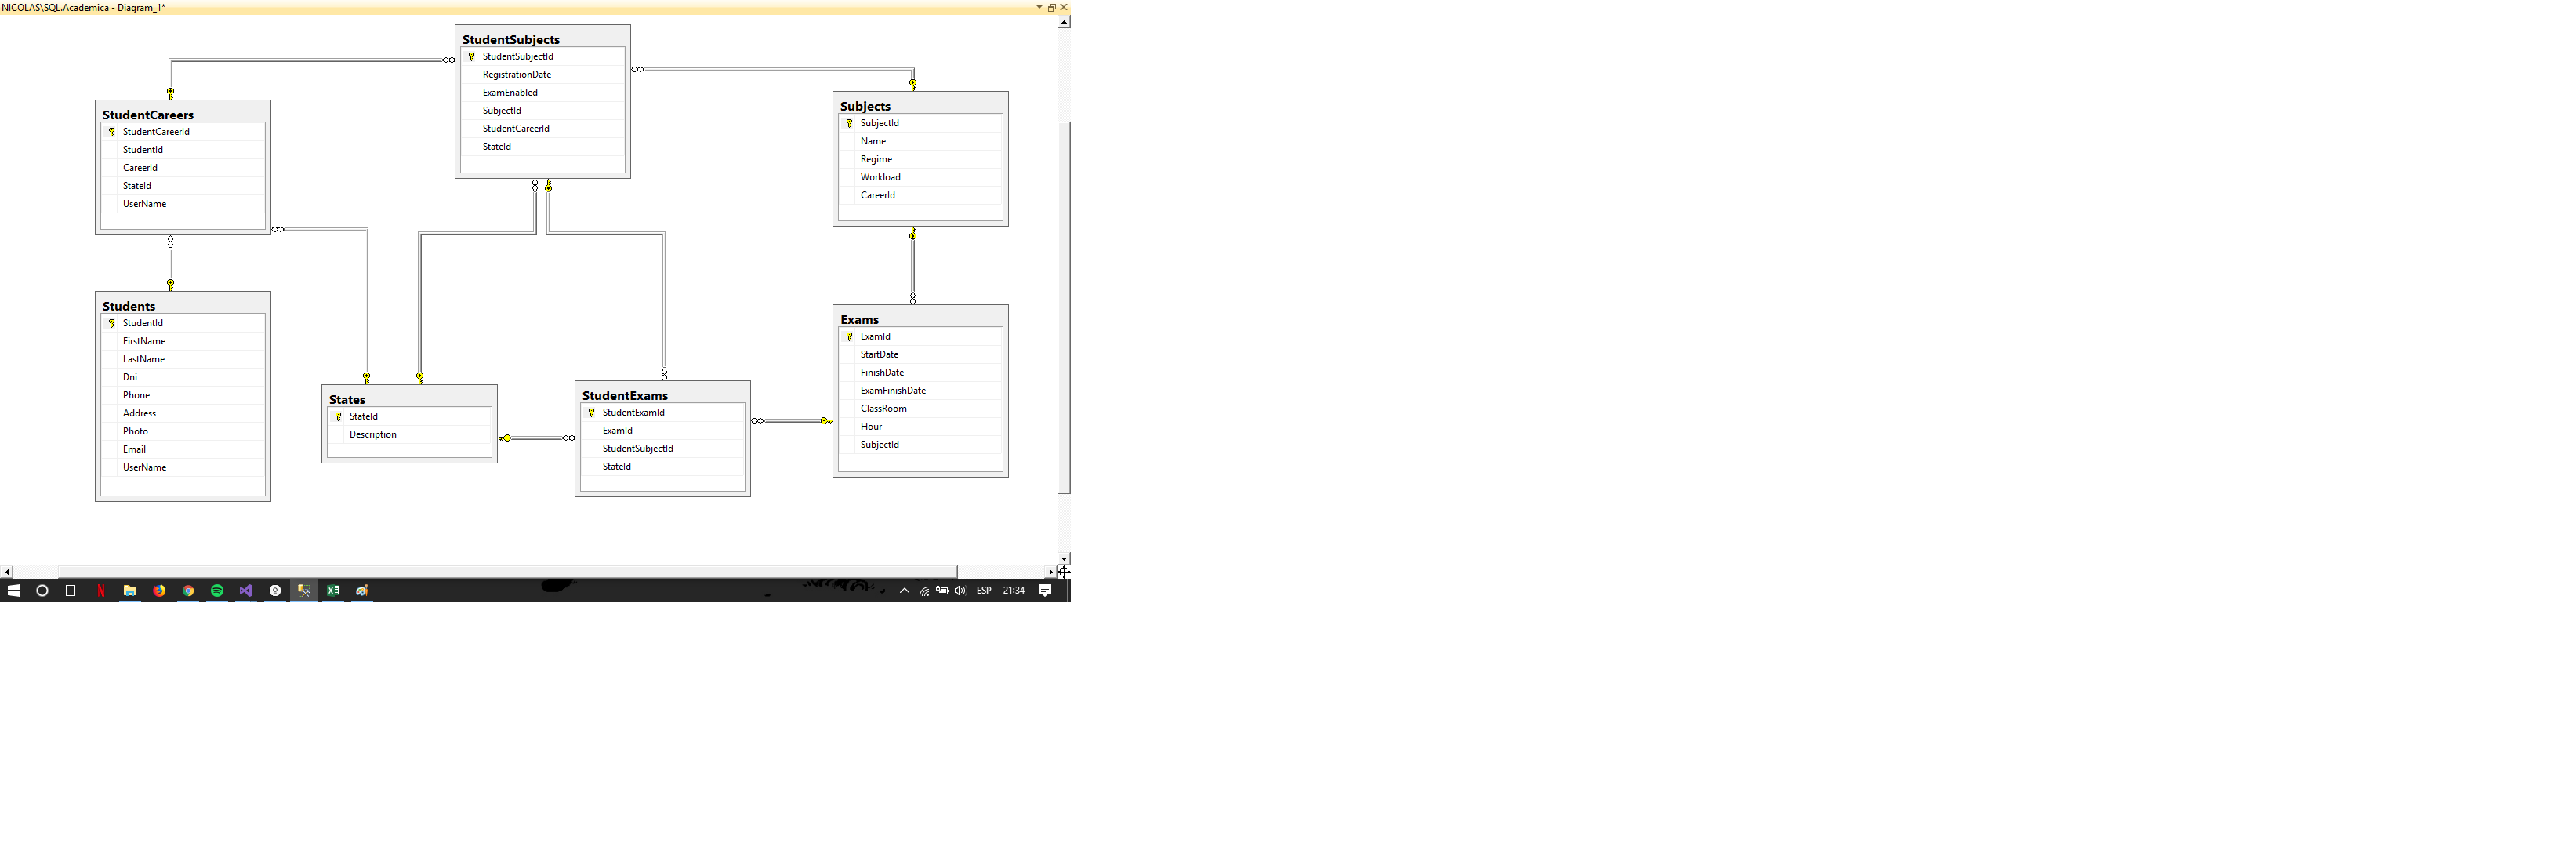The height and width of the screenshot is (847, 2576).
Task: Click the ESP input language indicator
Action: coord(984,591)
